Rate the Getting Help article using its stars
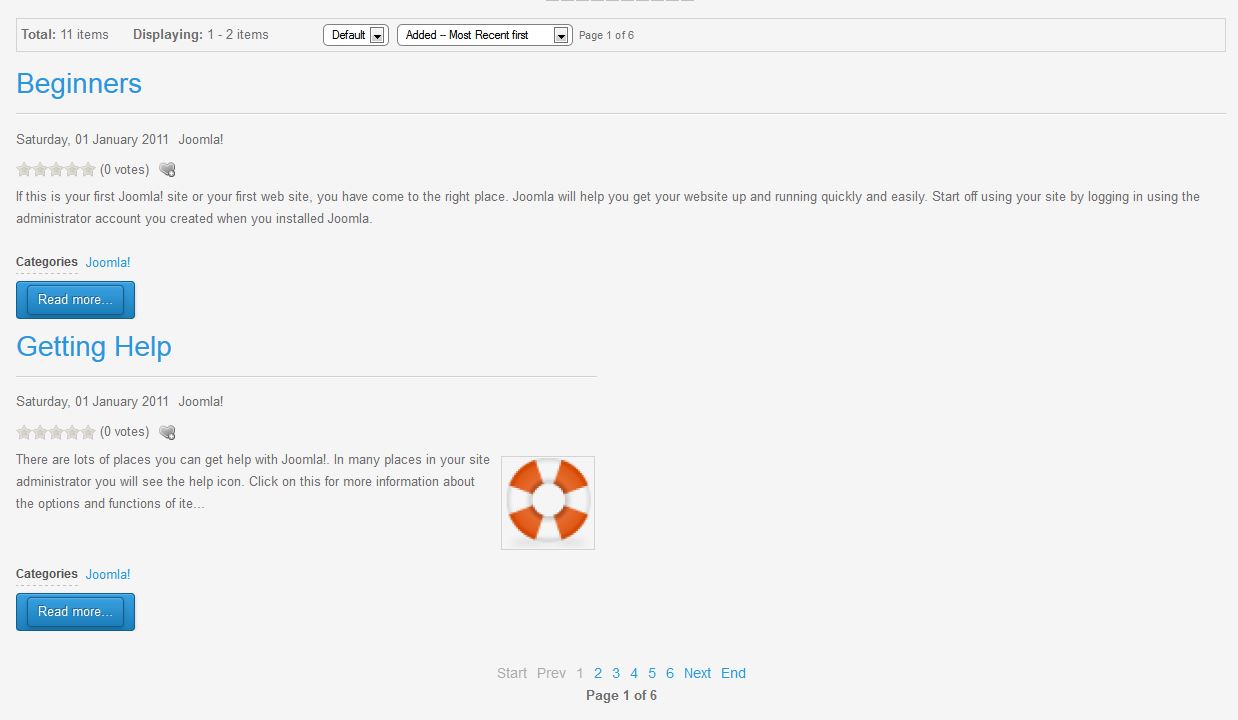Viewport: 1238px width, 720px height. (x=56, y=433)
